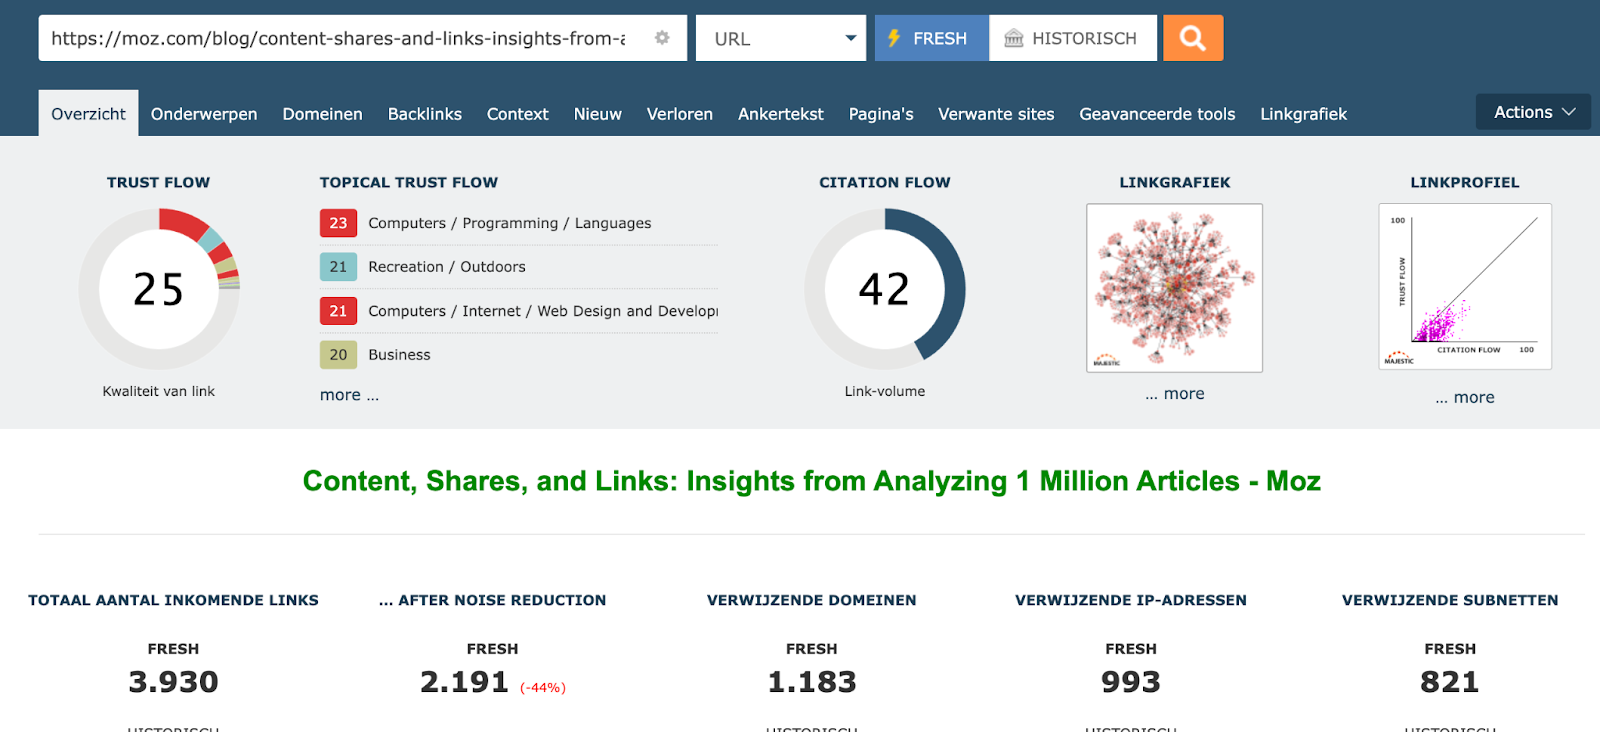This screenshot has width=1600, height=732.
Task: Click the teal 21 Recreation score badge
Action: (x=338, y=267)
